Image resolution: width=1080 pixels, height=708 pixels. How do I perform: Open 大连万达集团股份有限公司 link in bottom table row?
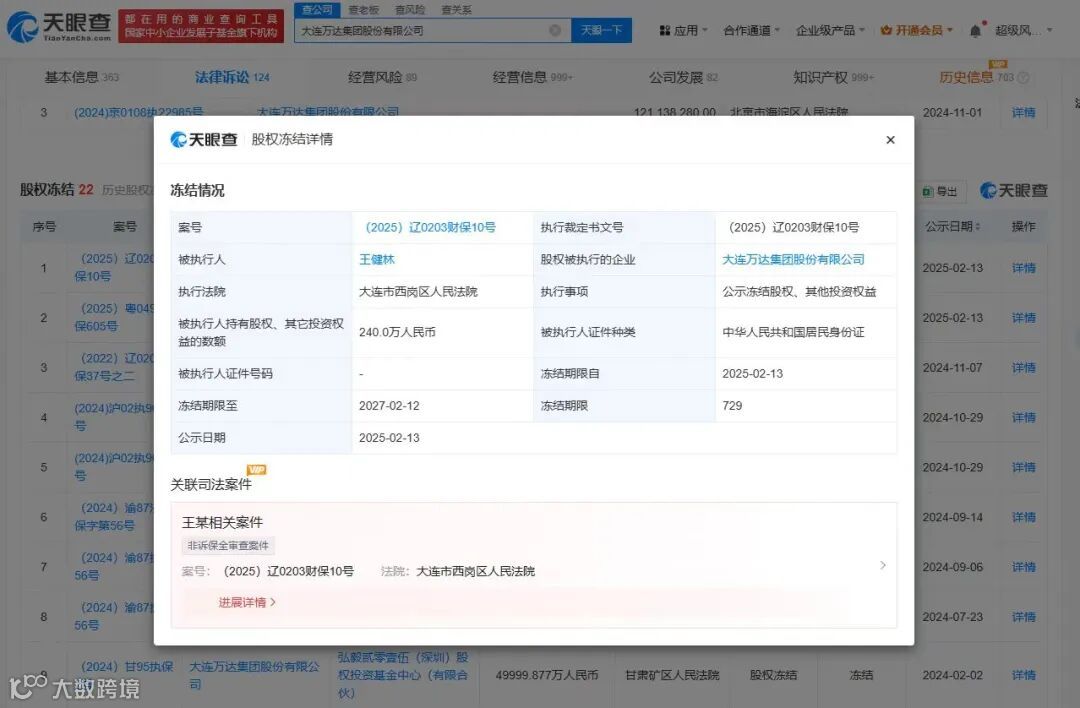tap(254, 675)
